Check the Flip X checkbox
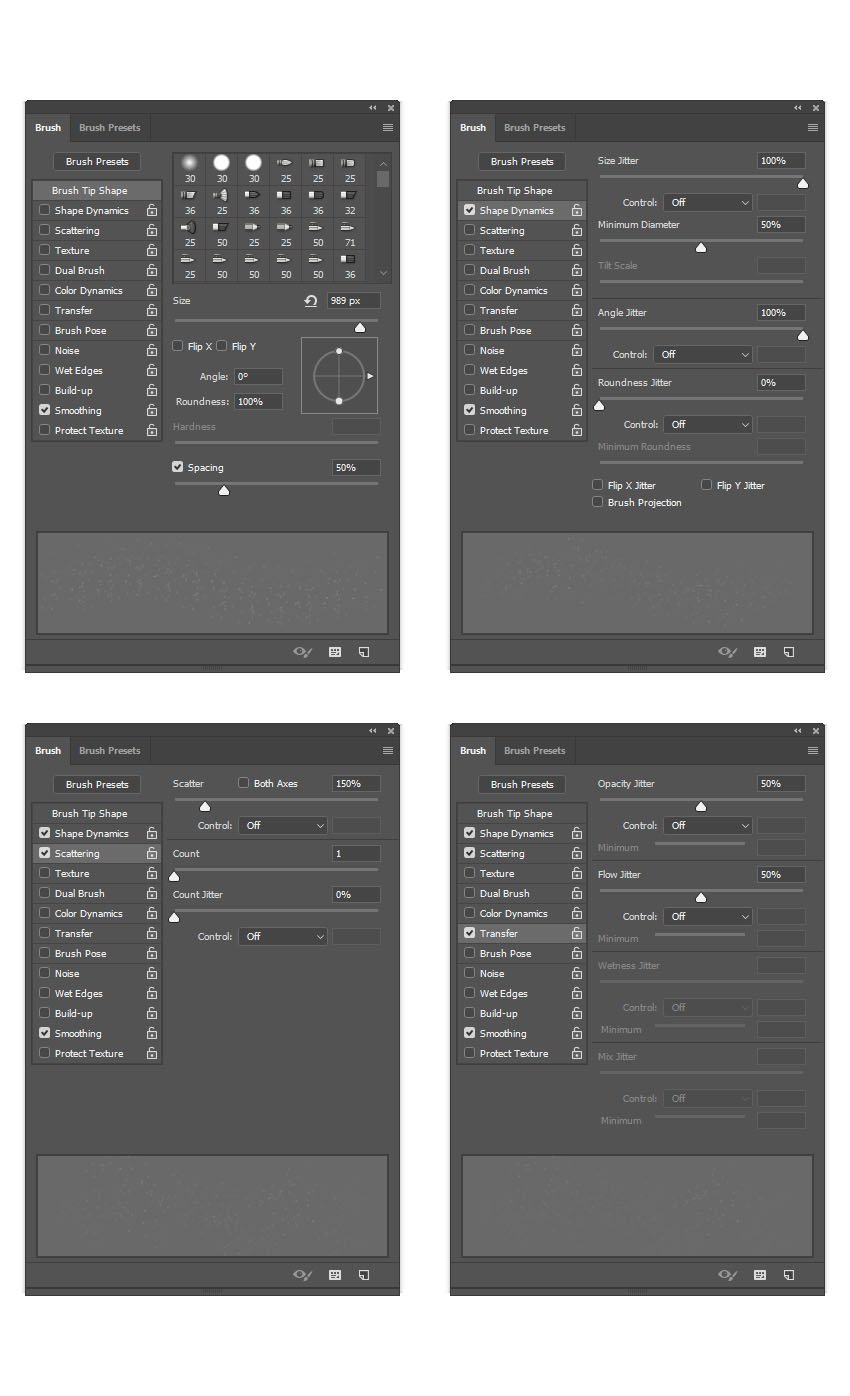Image resolution: width=850 pixels, height=1396 pixels. point(177,346)
